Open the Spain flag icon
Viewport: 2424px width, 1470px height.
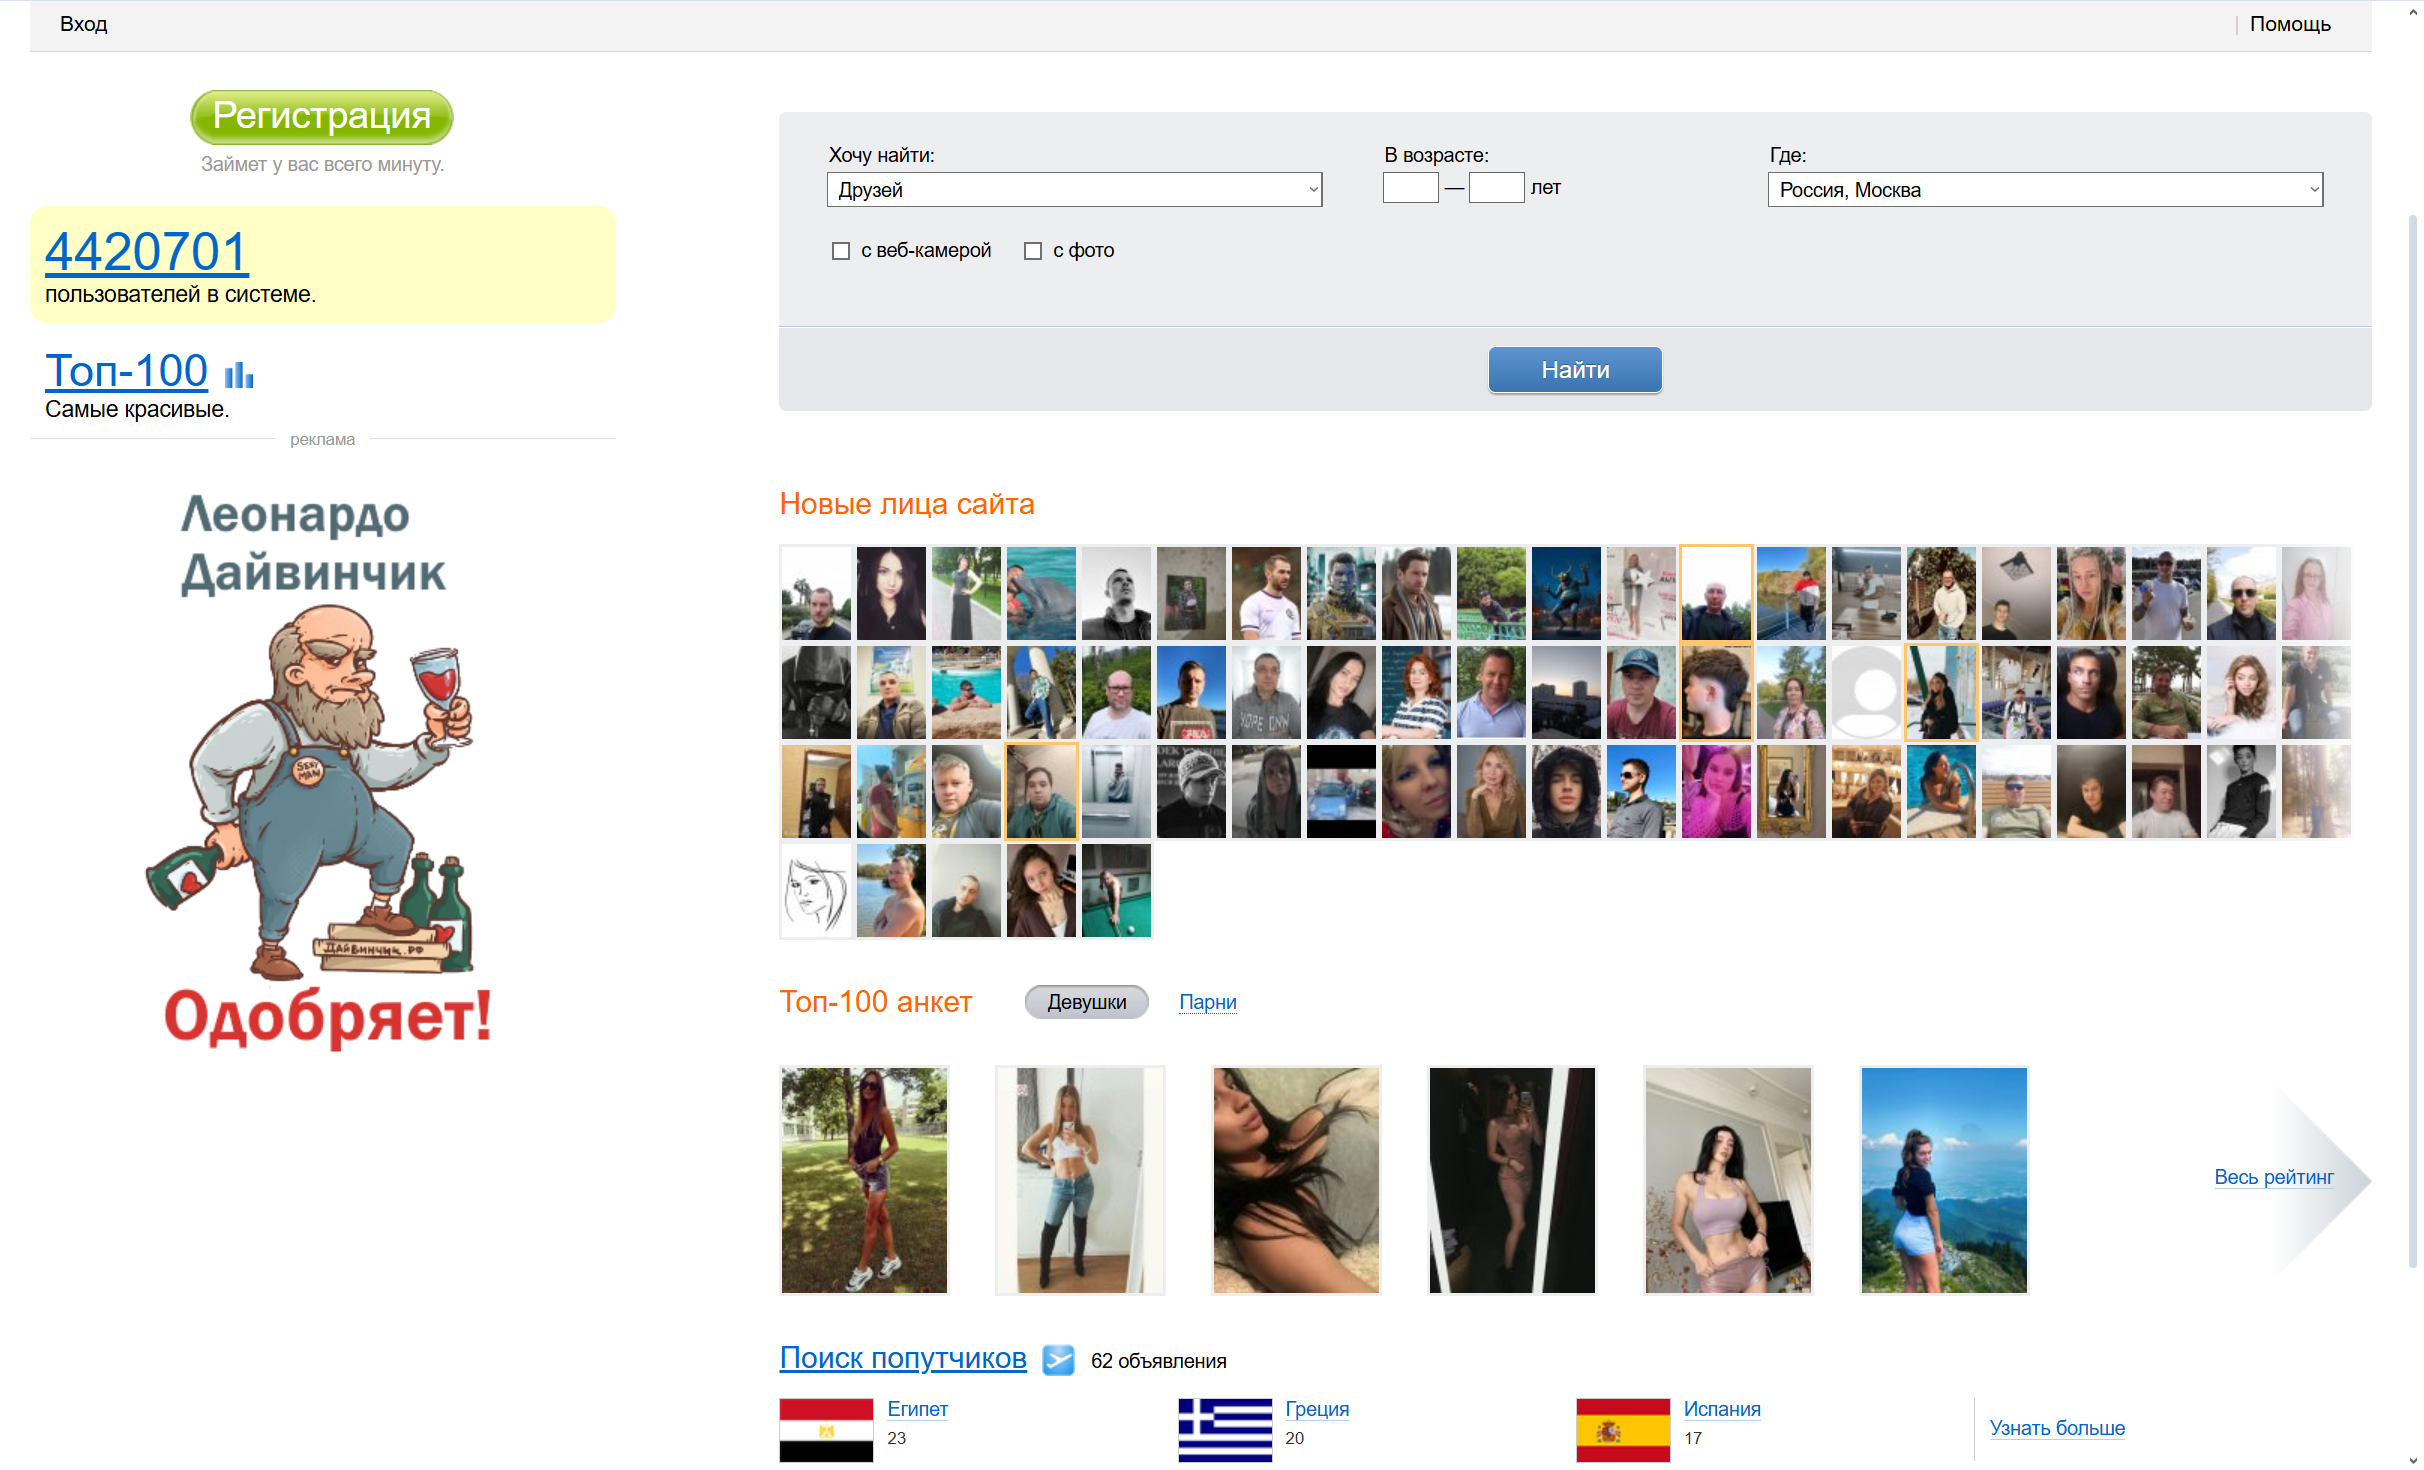click(1623, 1430)
